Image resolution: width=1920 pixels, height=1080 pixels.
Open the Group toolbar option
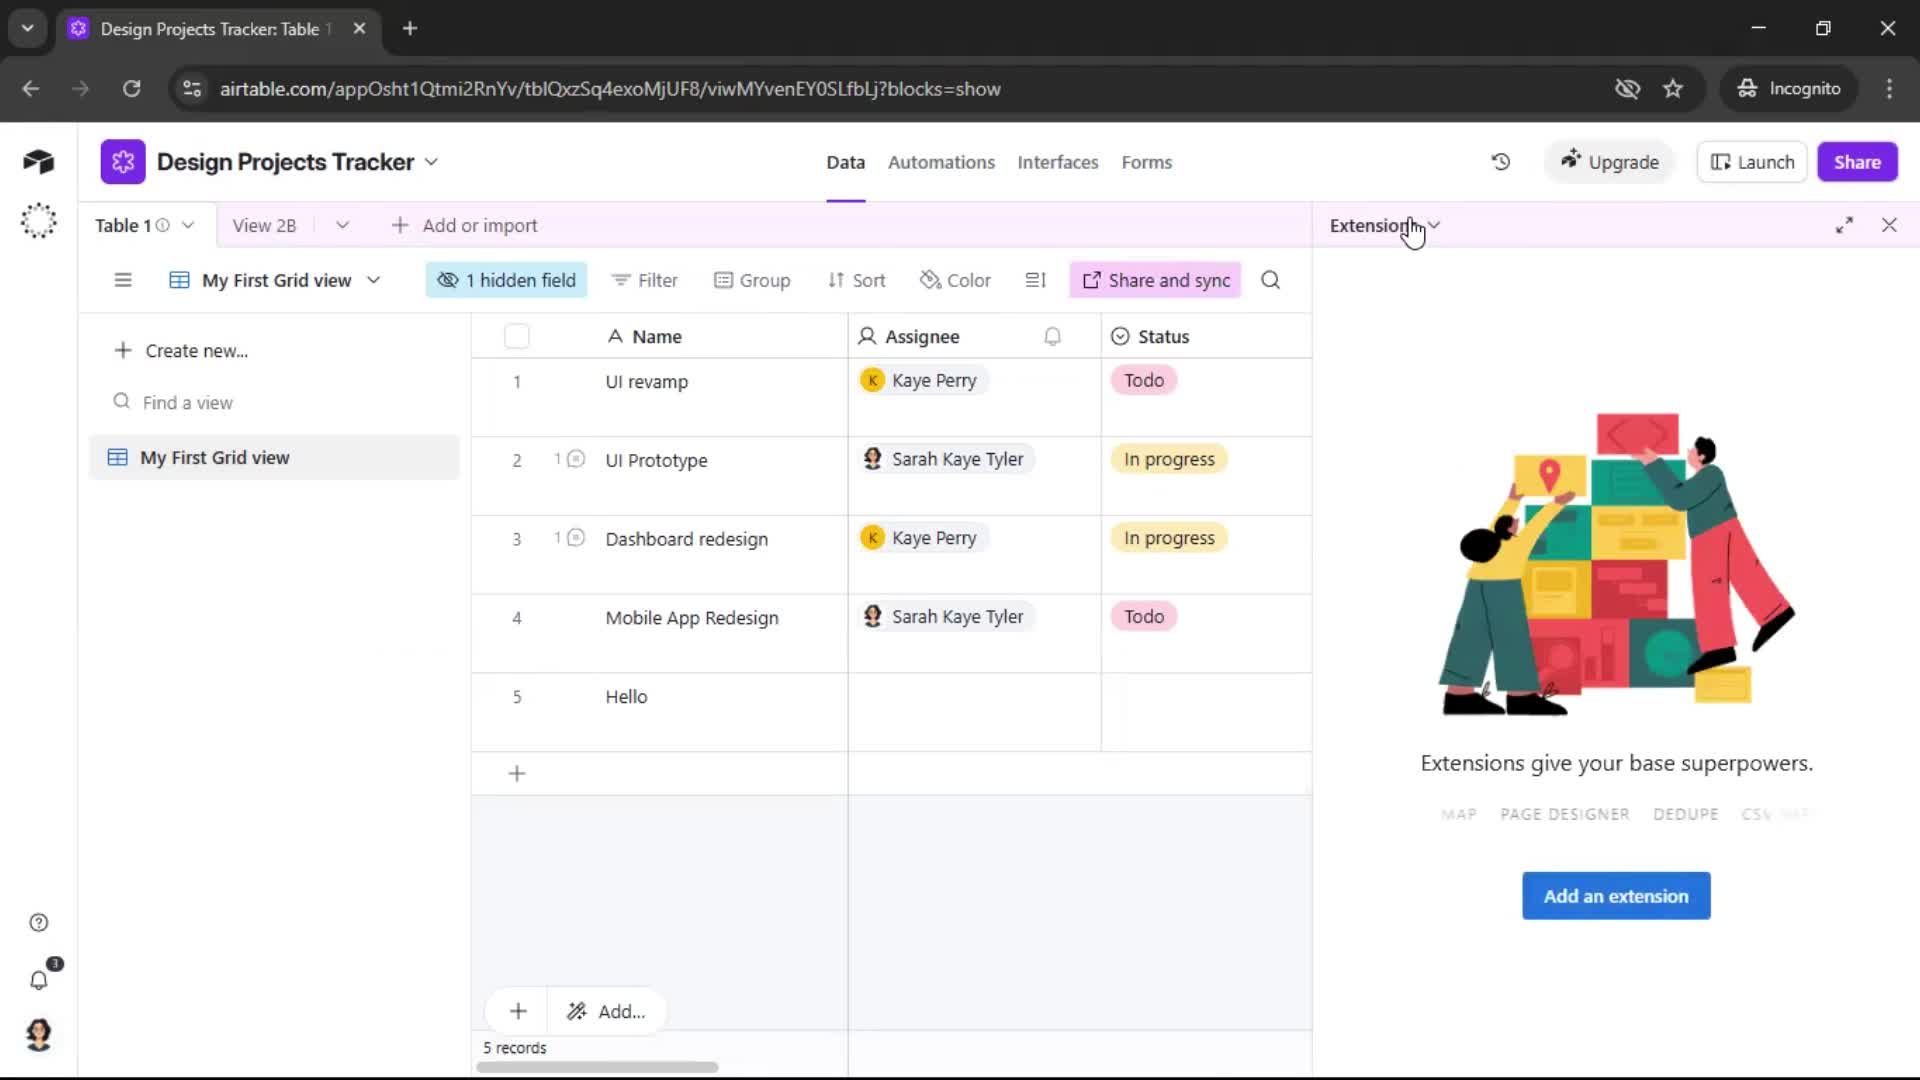click(752, 280)
